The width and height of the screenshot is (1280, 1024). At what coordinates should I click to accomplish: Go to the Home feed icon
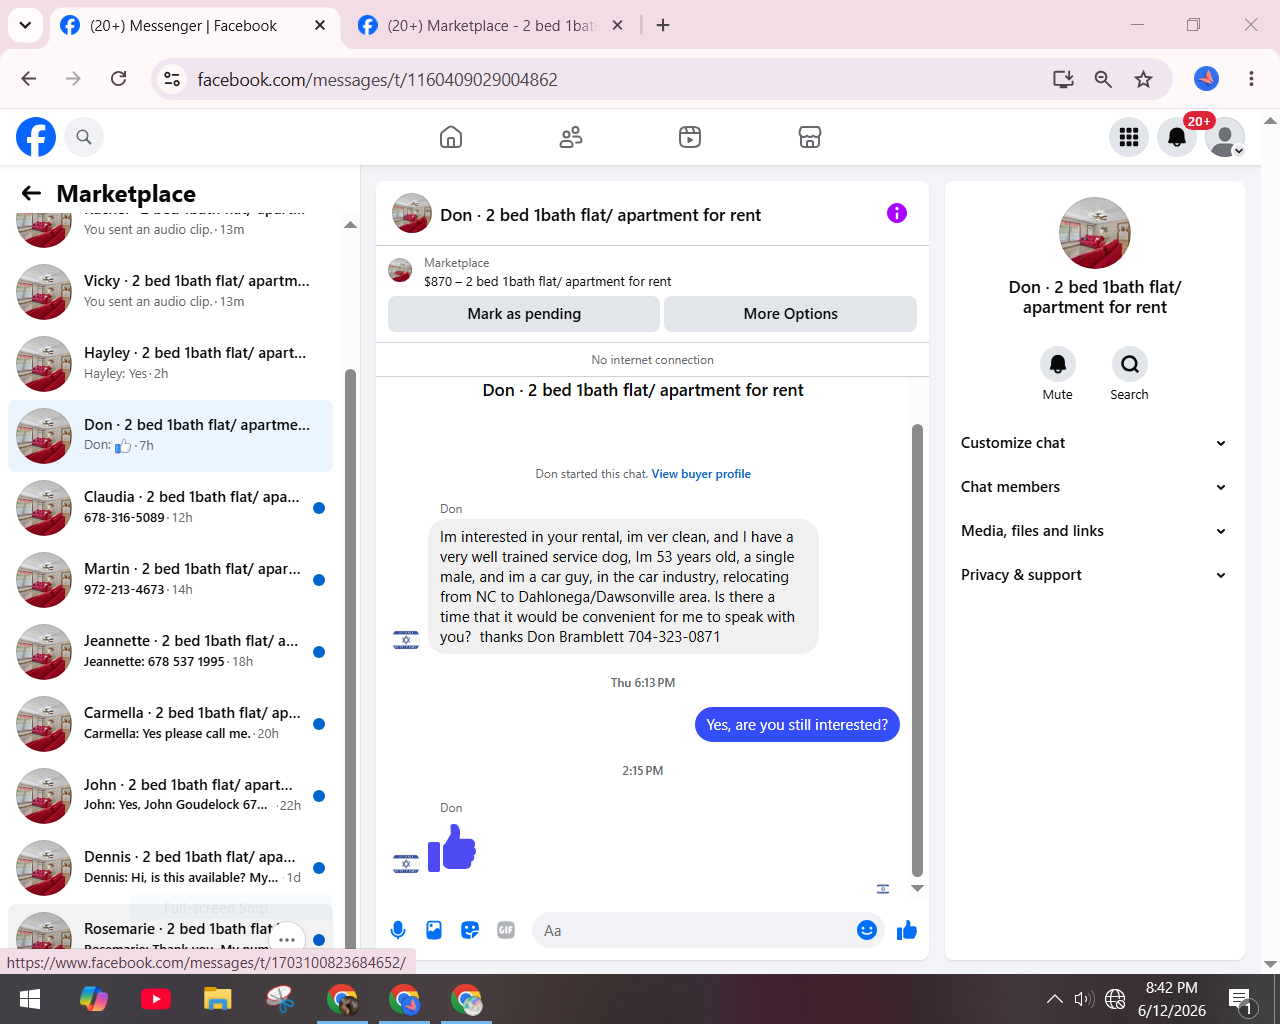tap(451, 137)
